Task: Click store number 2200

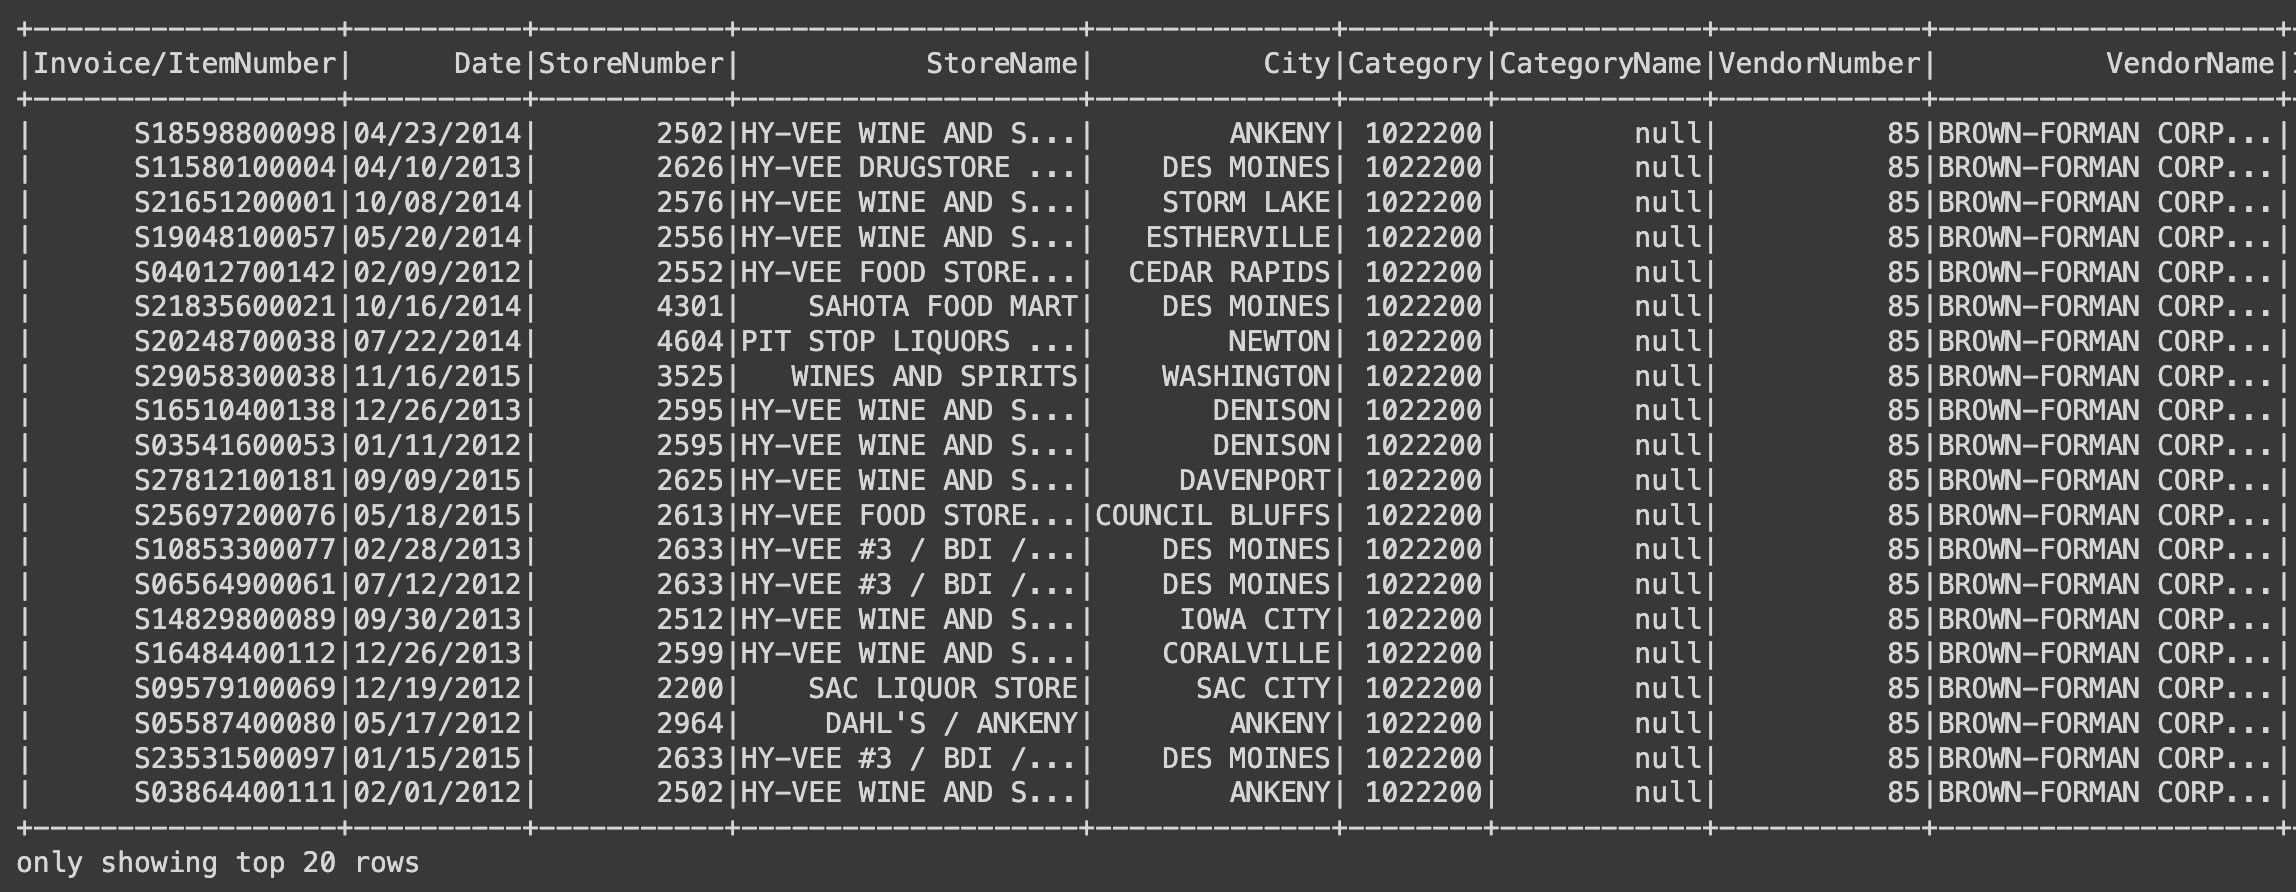Action: 690,689
